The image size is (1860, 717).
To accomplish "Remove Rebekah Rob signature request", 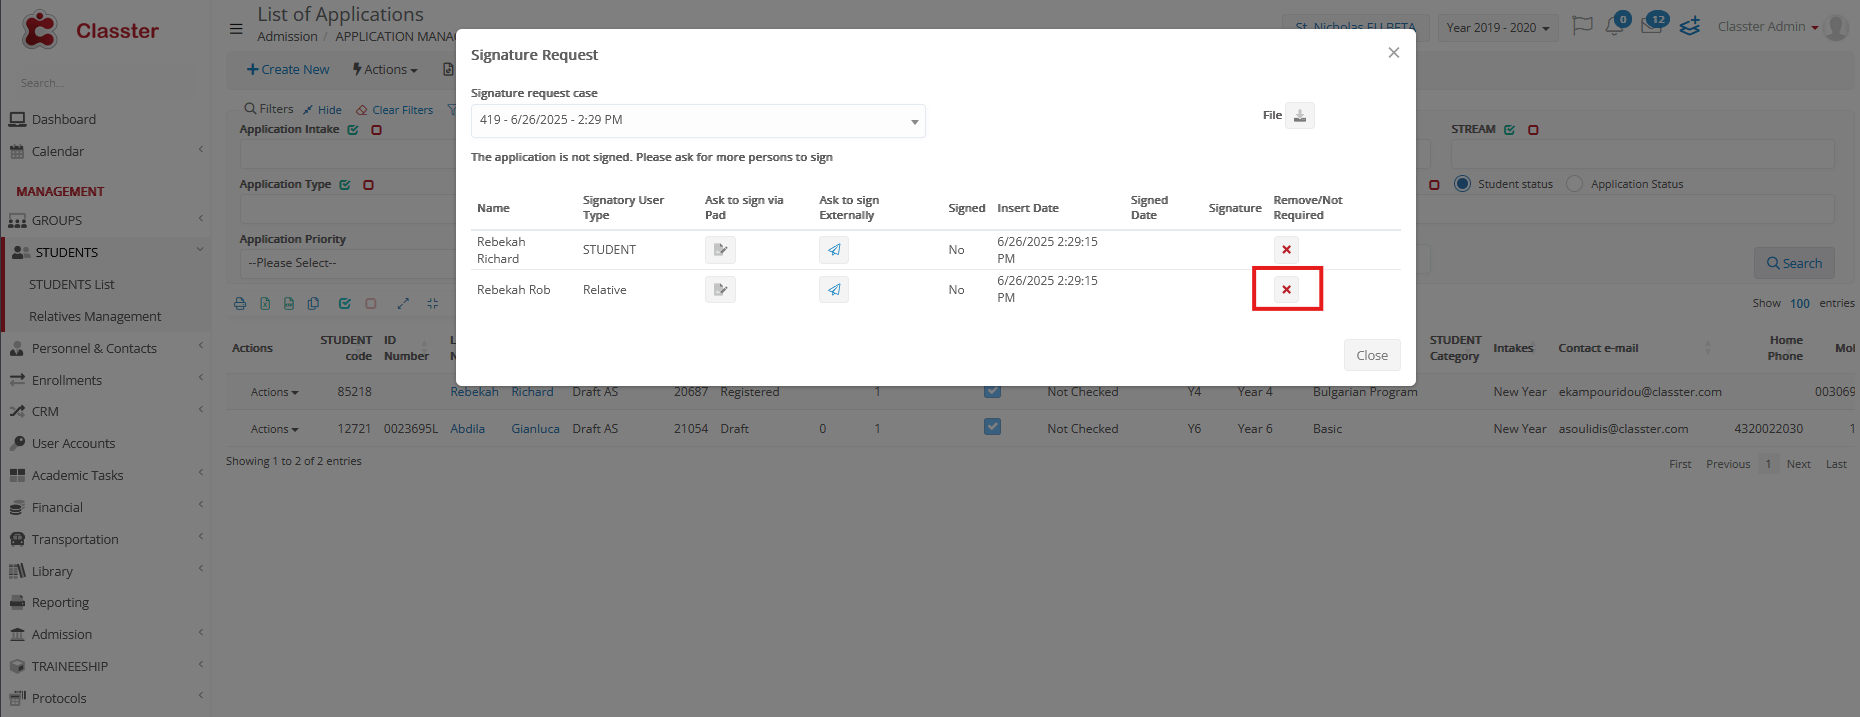I will [1287, 290].
